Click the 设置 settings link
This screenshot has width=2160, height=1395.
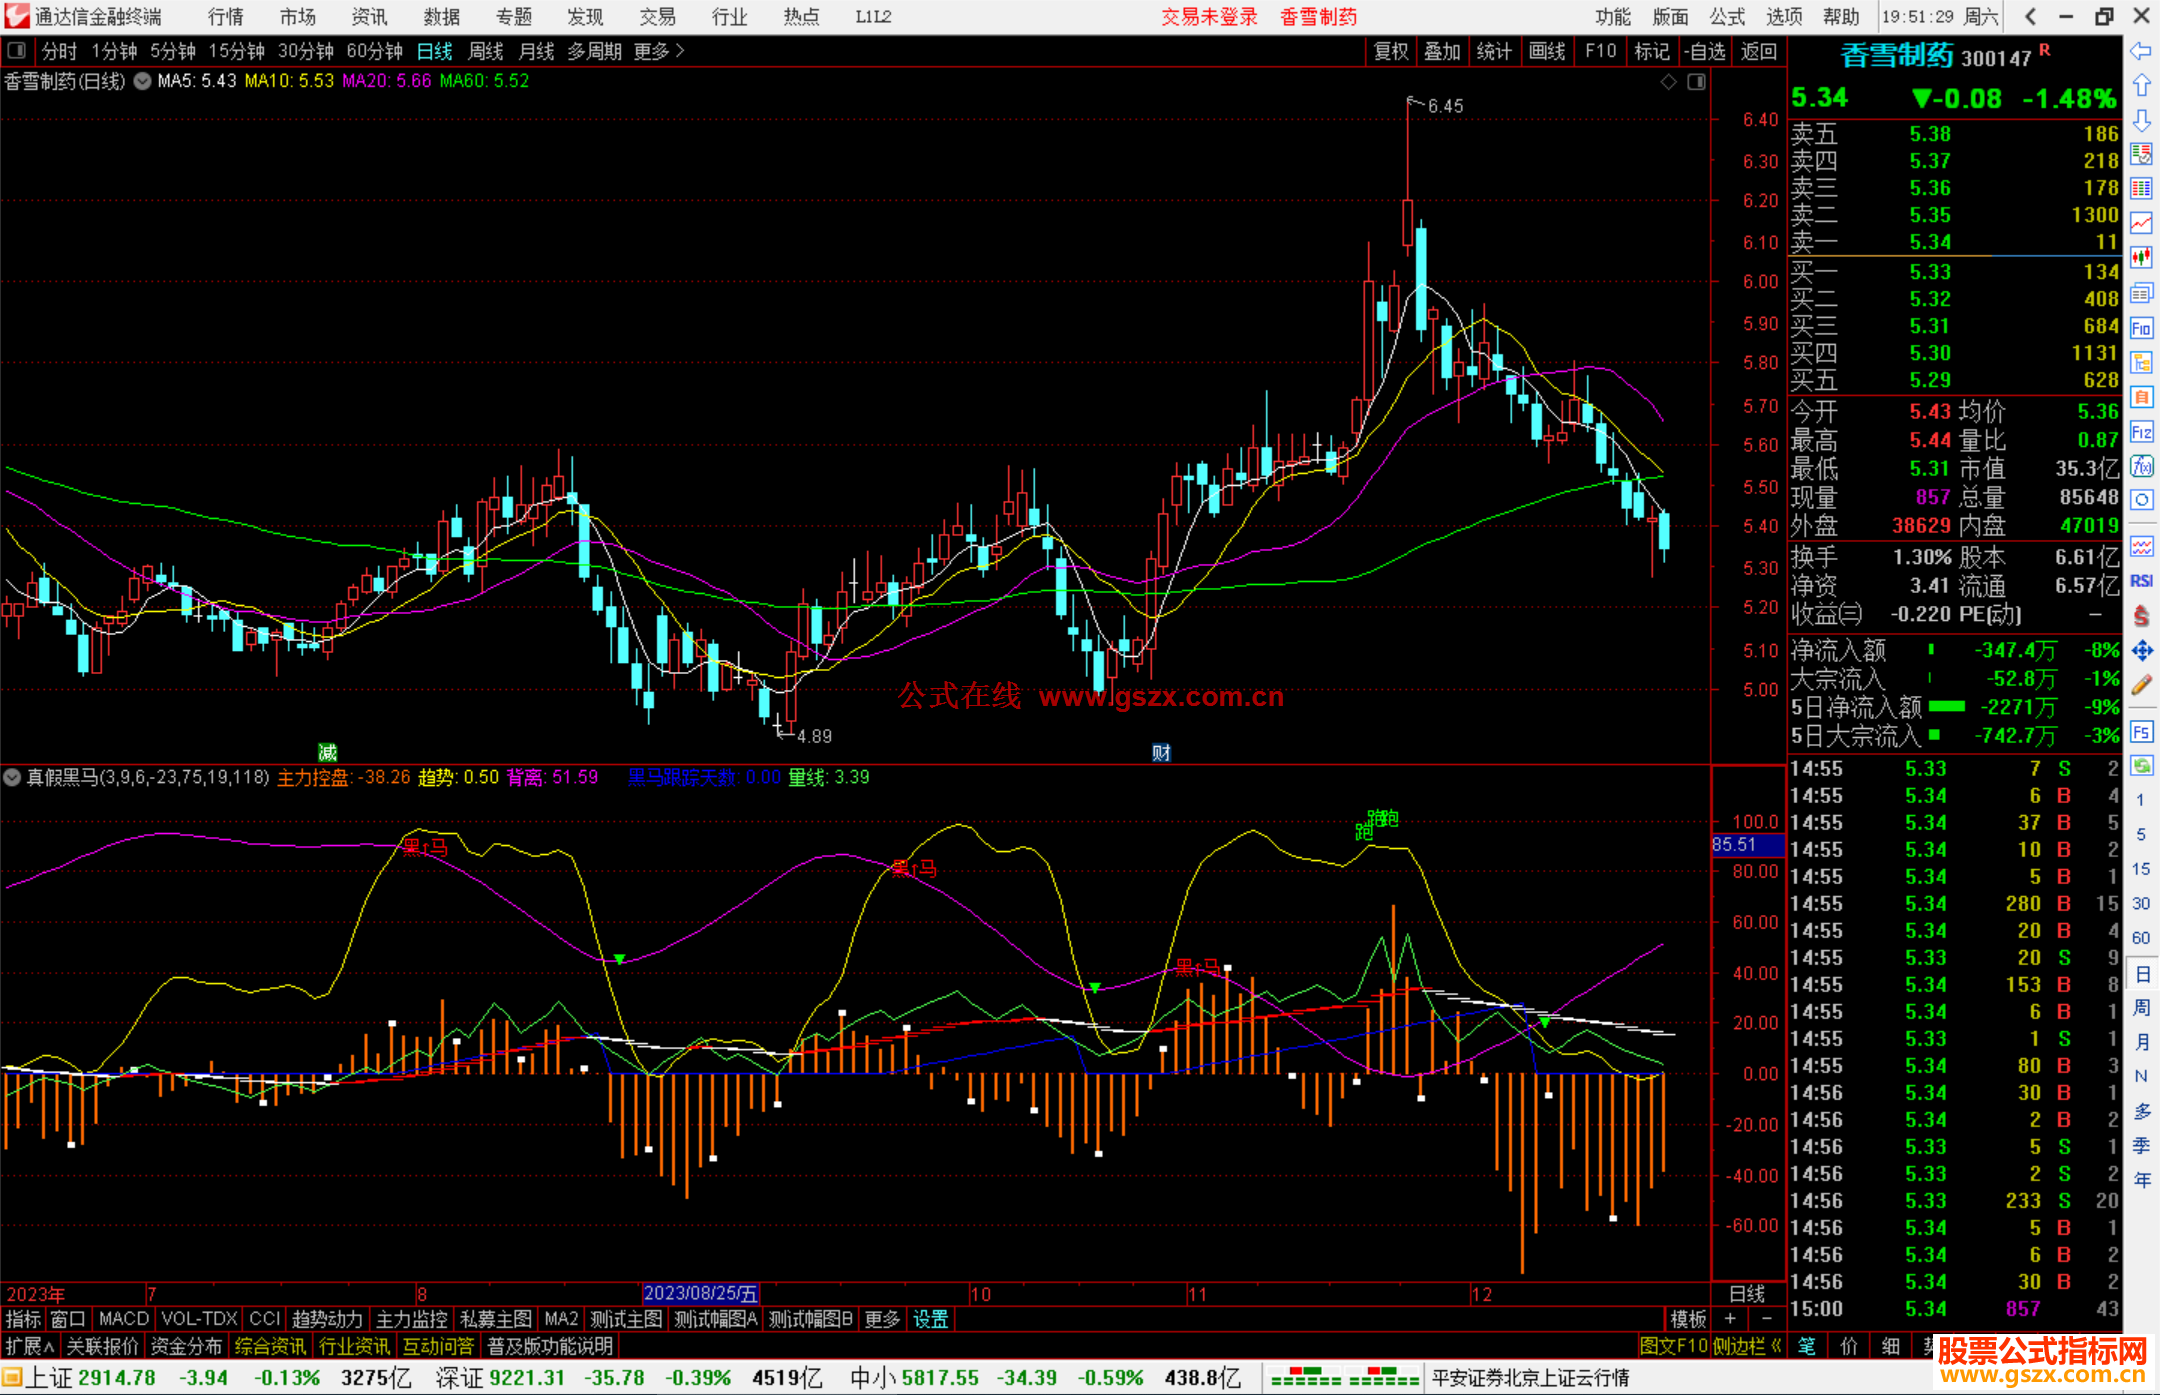pos(930,1319)
